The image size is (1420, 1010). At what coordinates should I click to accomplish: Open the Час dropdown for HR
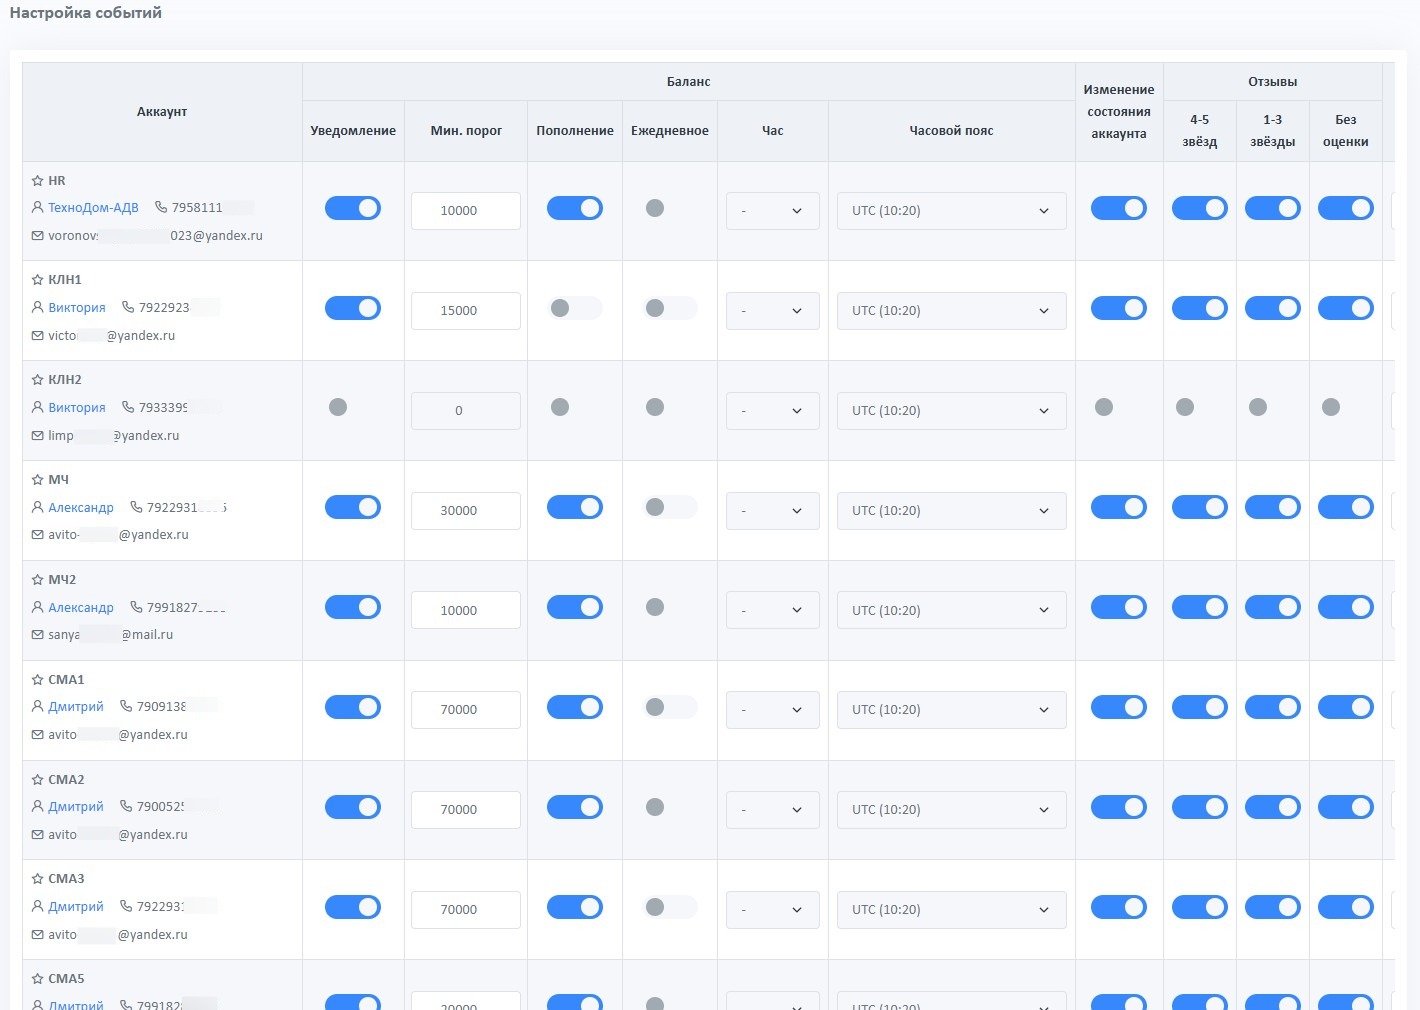(x=773, y=211)
